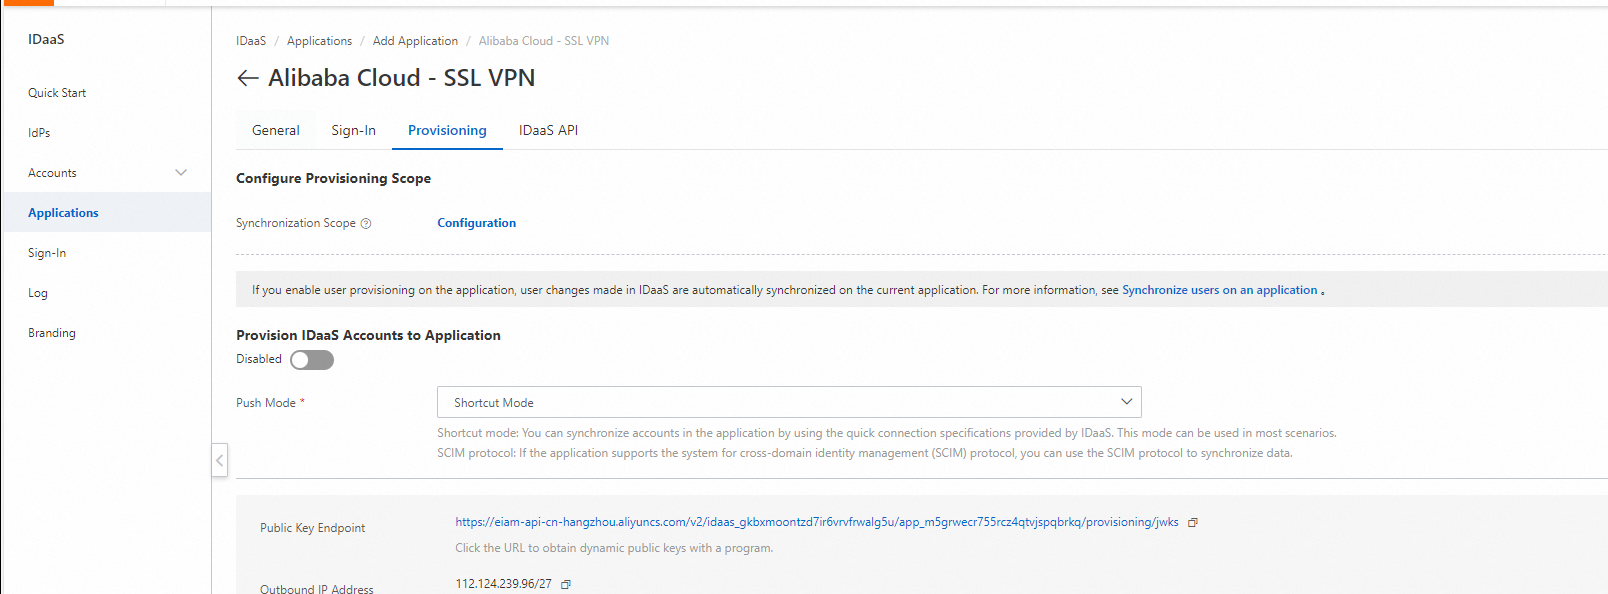Image resolution: width=1608 pixels, height=594 pixels.
Task: Open the IDaaS API tab
Action: (548, 130)
